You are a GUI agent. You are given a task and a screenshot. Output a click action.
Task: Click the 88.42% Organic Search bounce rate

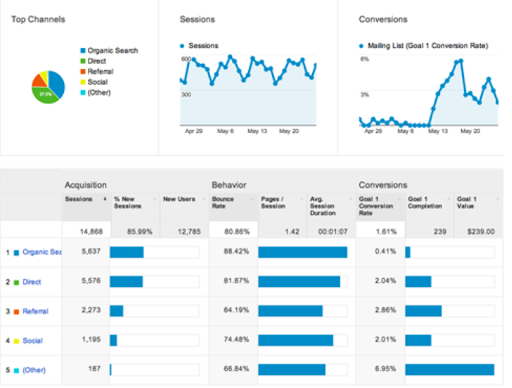(236, 251)
